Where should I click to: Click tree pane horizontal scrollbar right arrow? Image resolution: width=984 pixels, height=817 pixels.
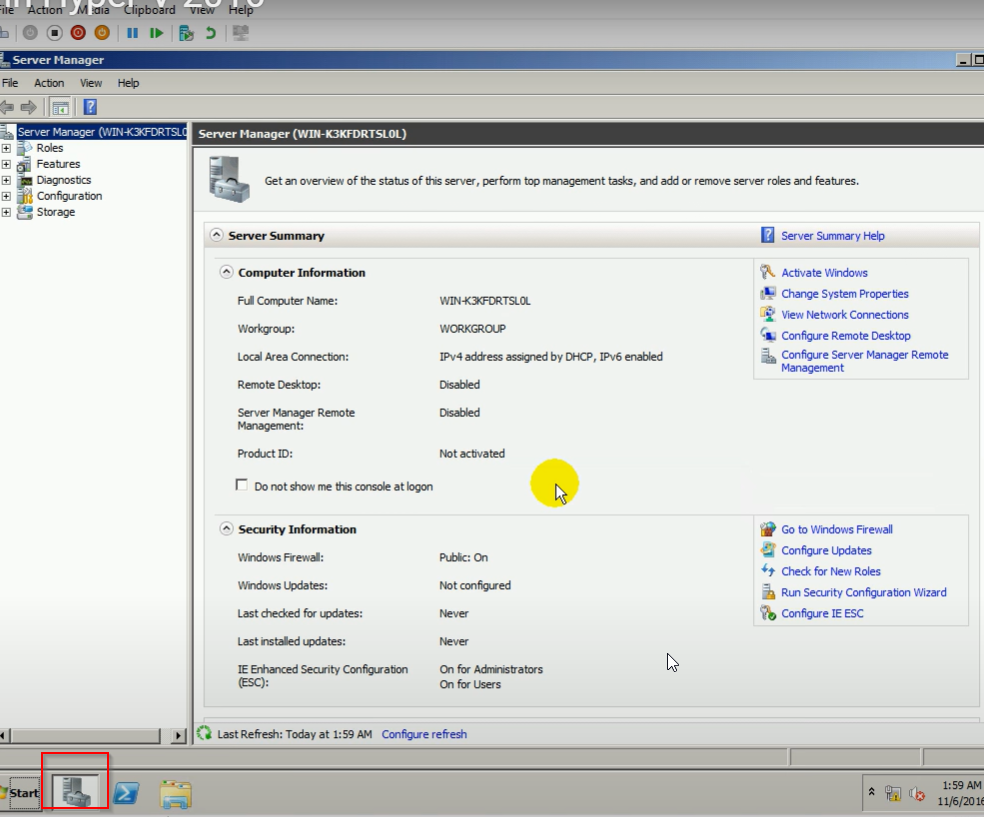179,735
